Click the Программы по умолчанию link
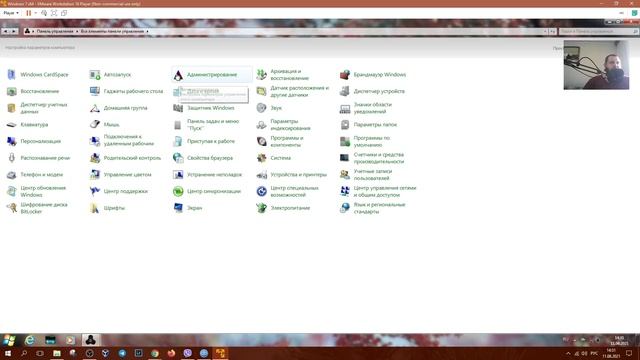The image size is (640, 360). click(371, 141)
